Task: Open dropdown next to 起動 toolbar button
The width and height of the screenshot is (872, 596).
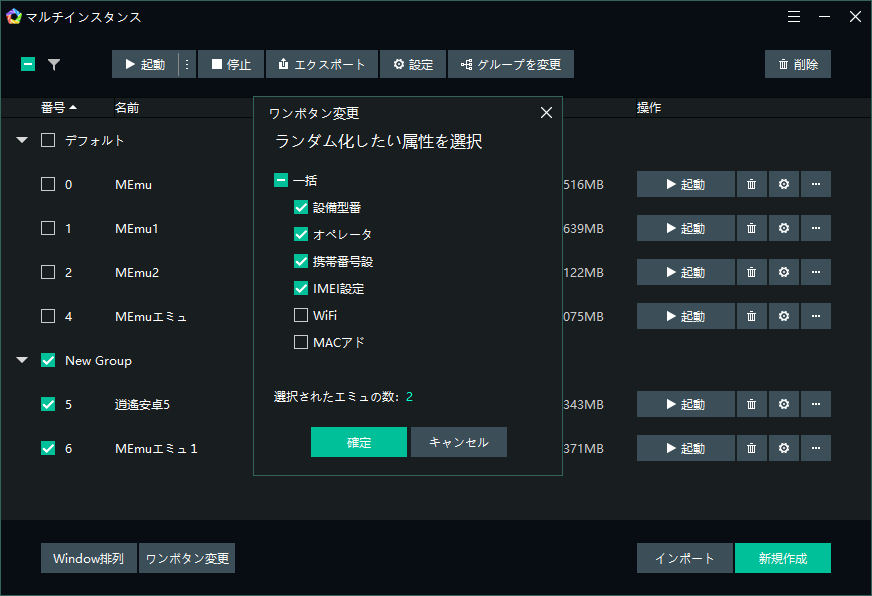Action: [x=186, y=64]
